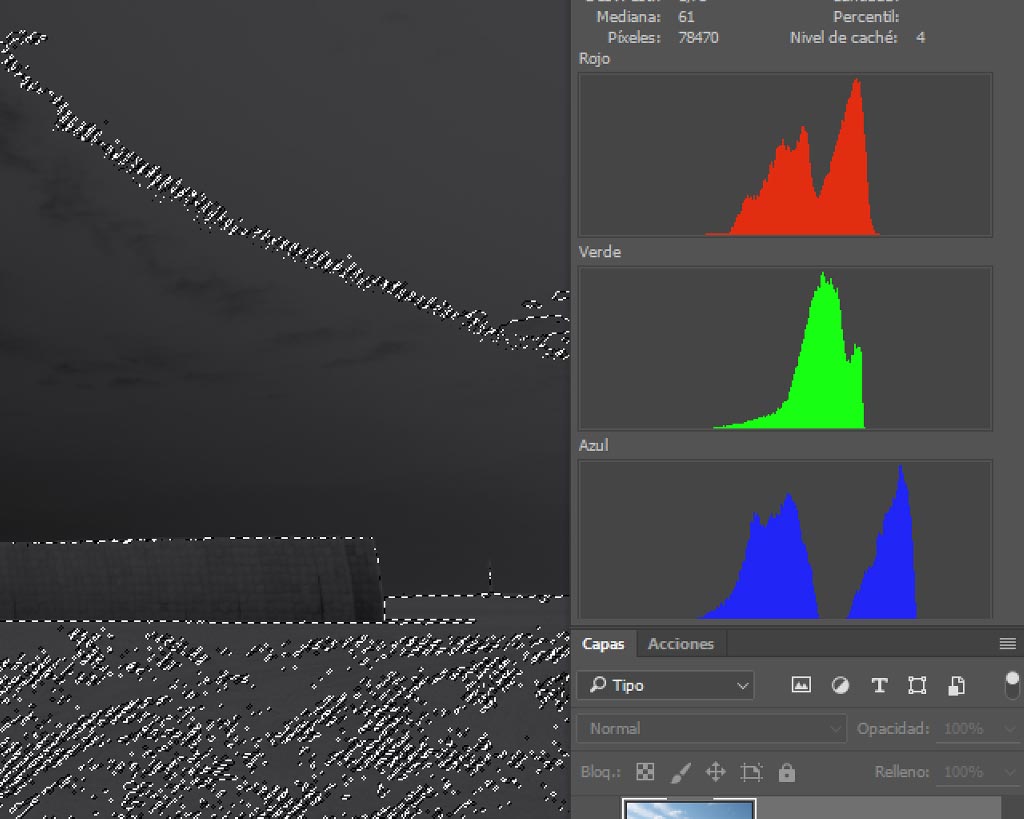Screen dimensions: 1024x819
Task: Lock image pixels brush icon
Action: click(680, 773)
